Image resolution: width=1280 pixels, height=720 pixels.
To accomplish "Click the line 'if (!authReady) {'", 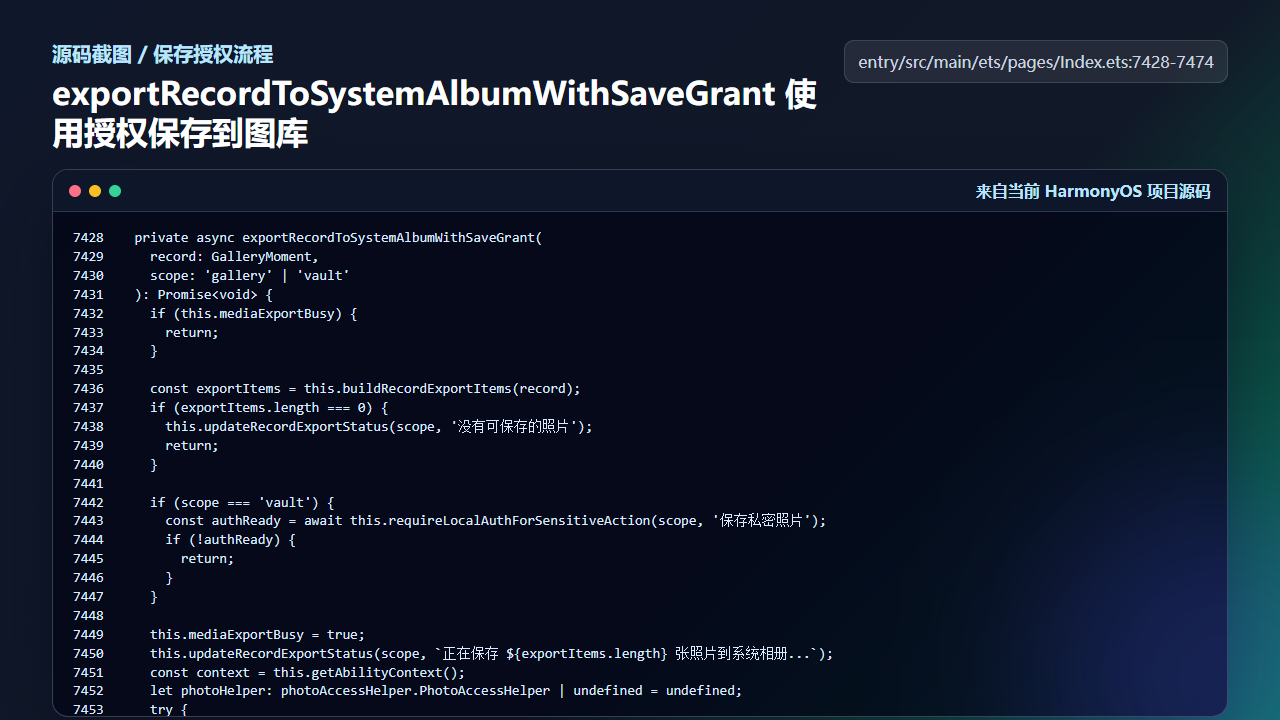I will click(230, 540).
